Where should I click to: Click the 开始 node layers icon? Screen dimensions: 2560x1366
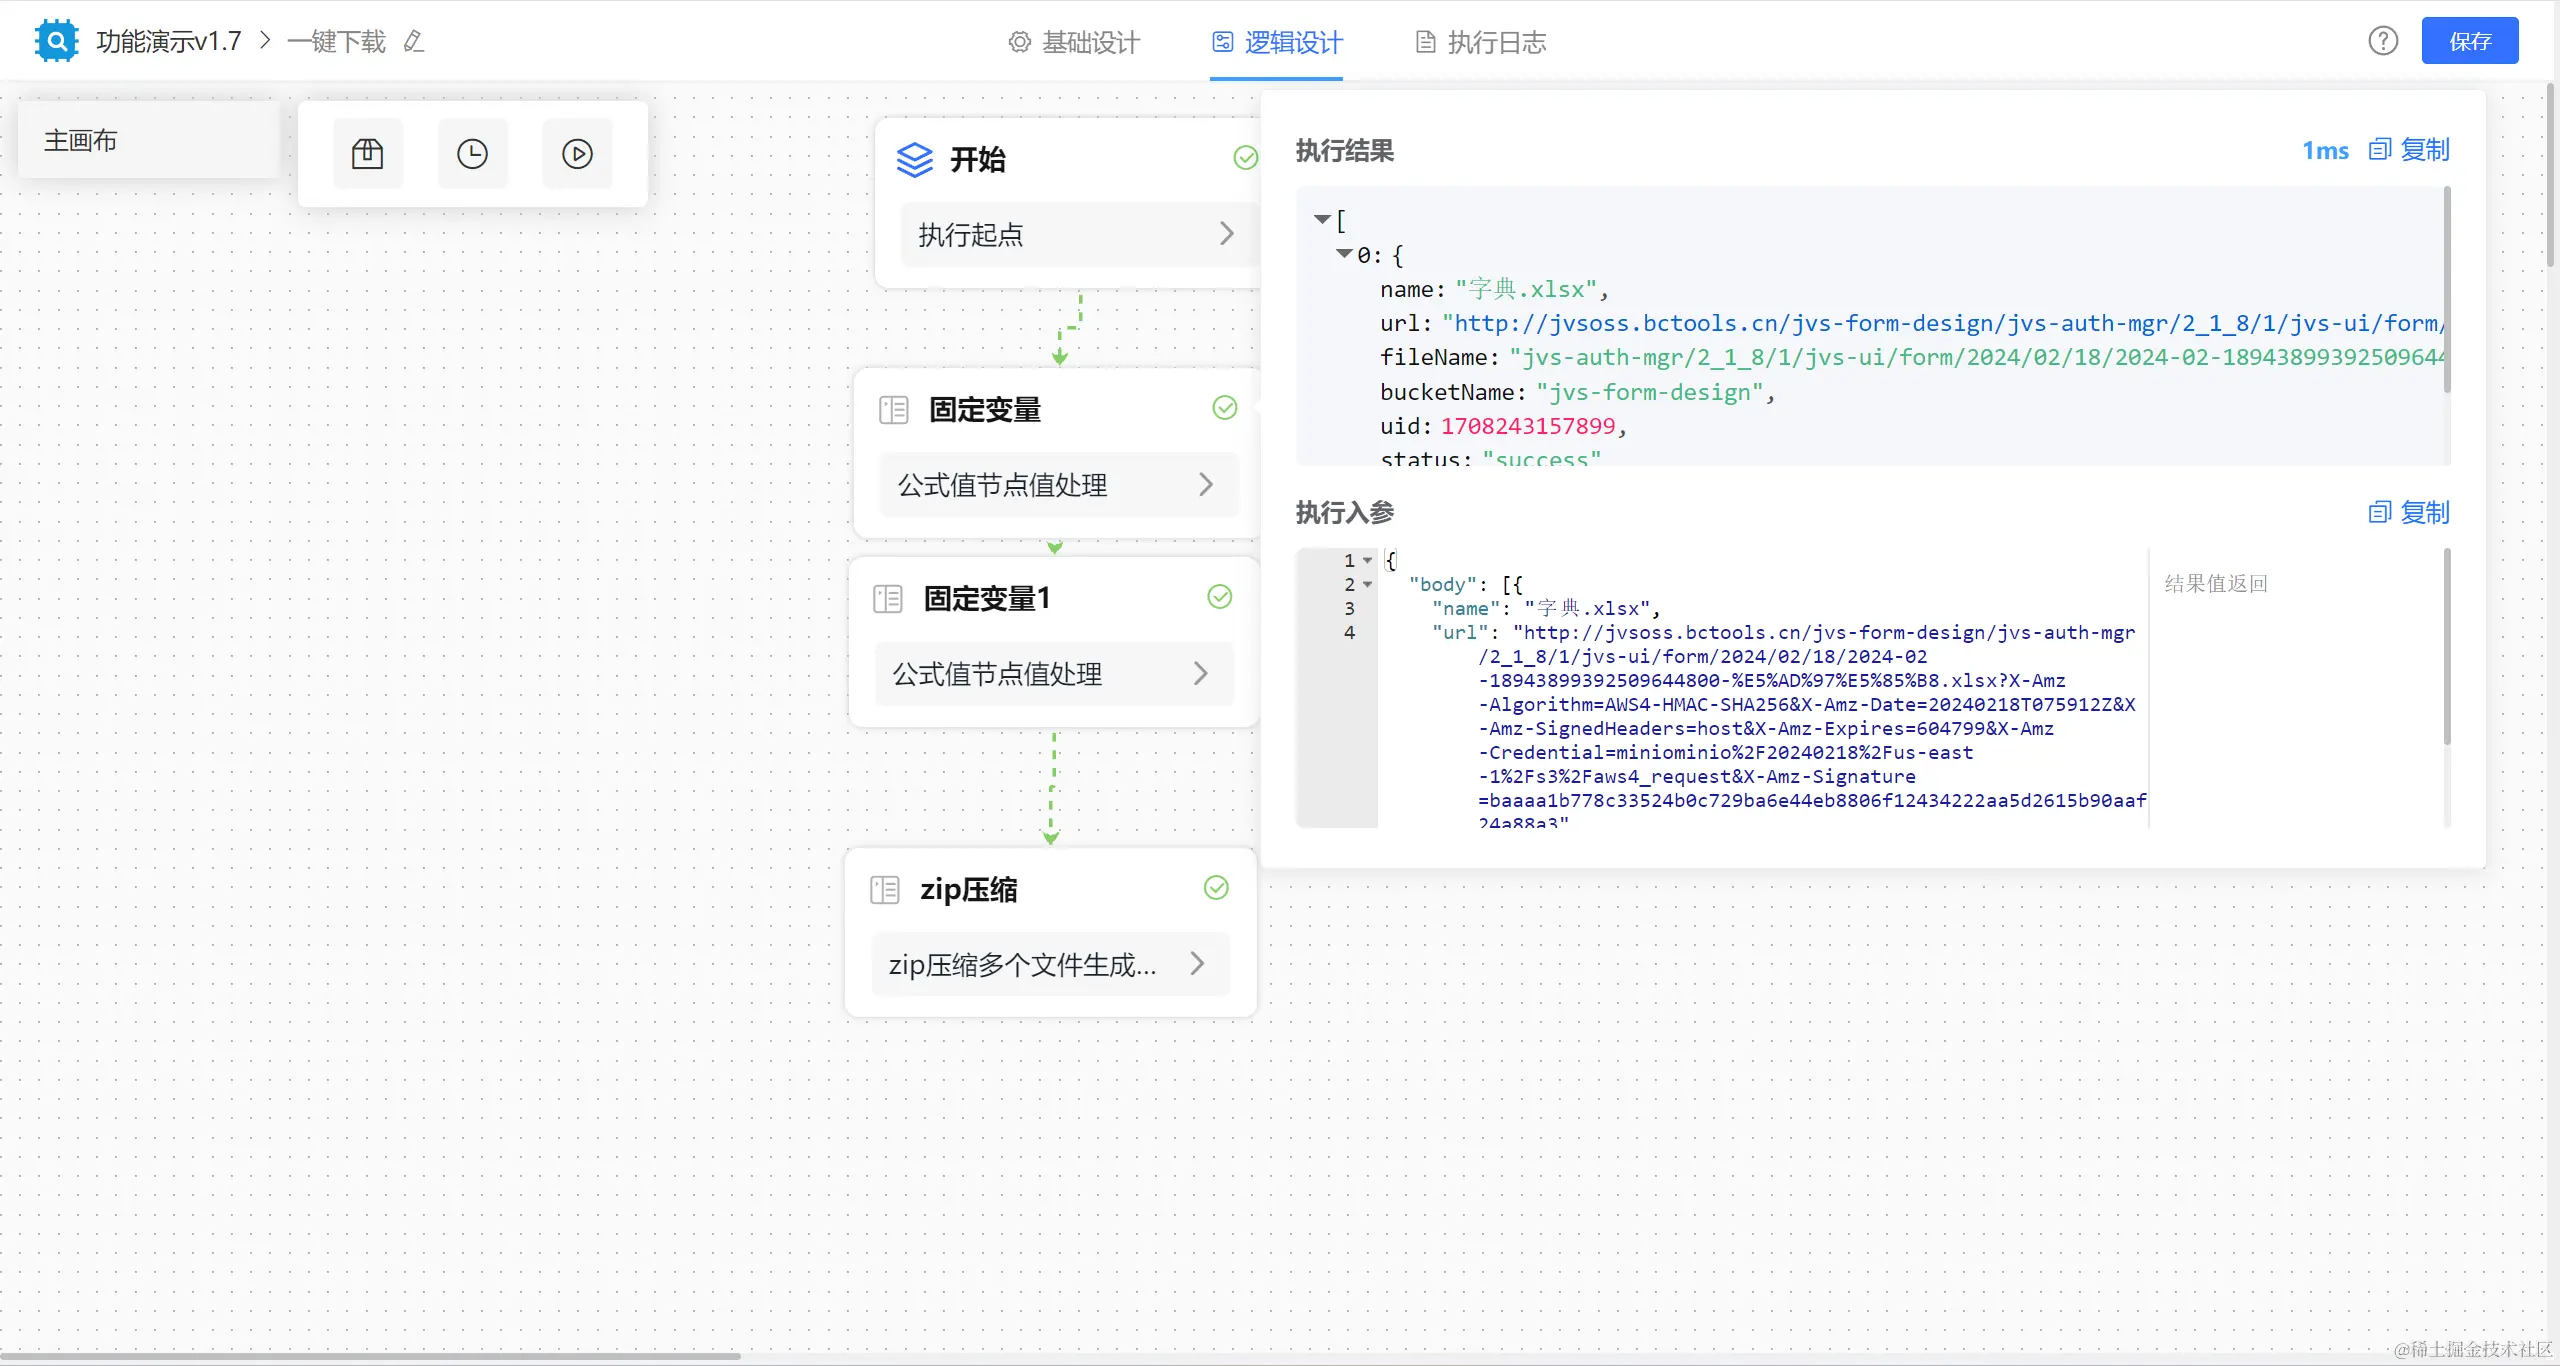pyautogui.click(x=914, y=159)
